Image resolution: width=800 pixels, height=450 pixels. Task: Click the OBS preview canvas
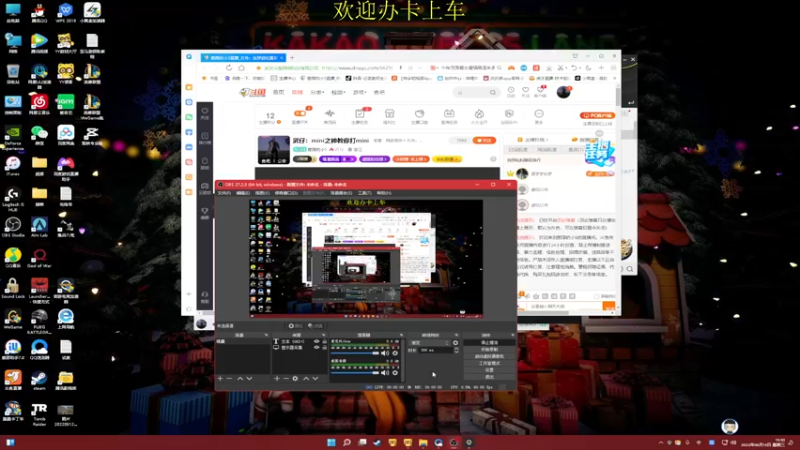coord(366,258)
